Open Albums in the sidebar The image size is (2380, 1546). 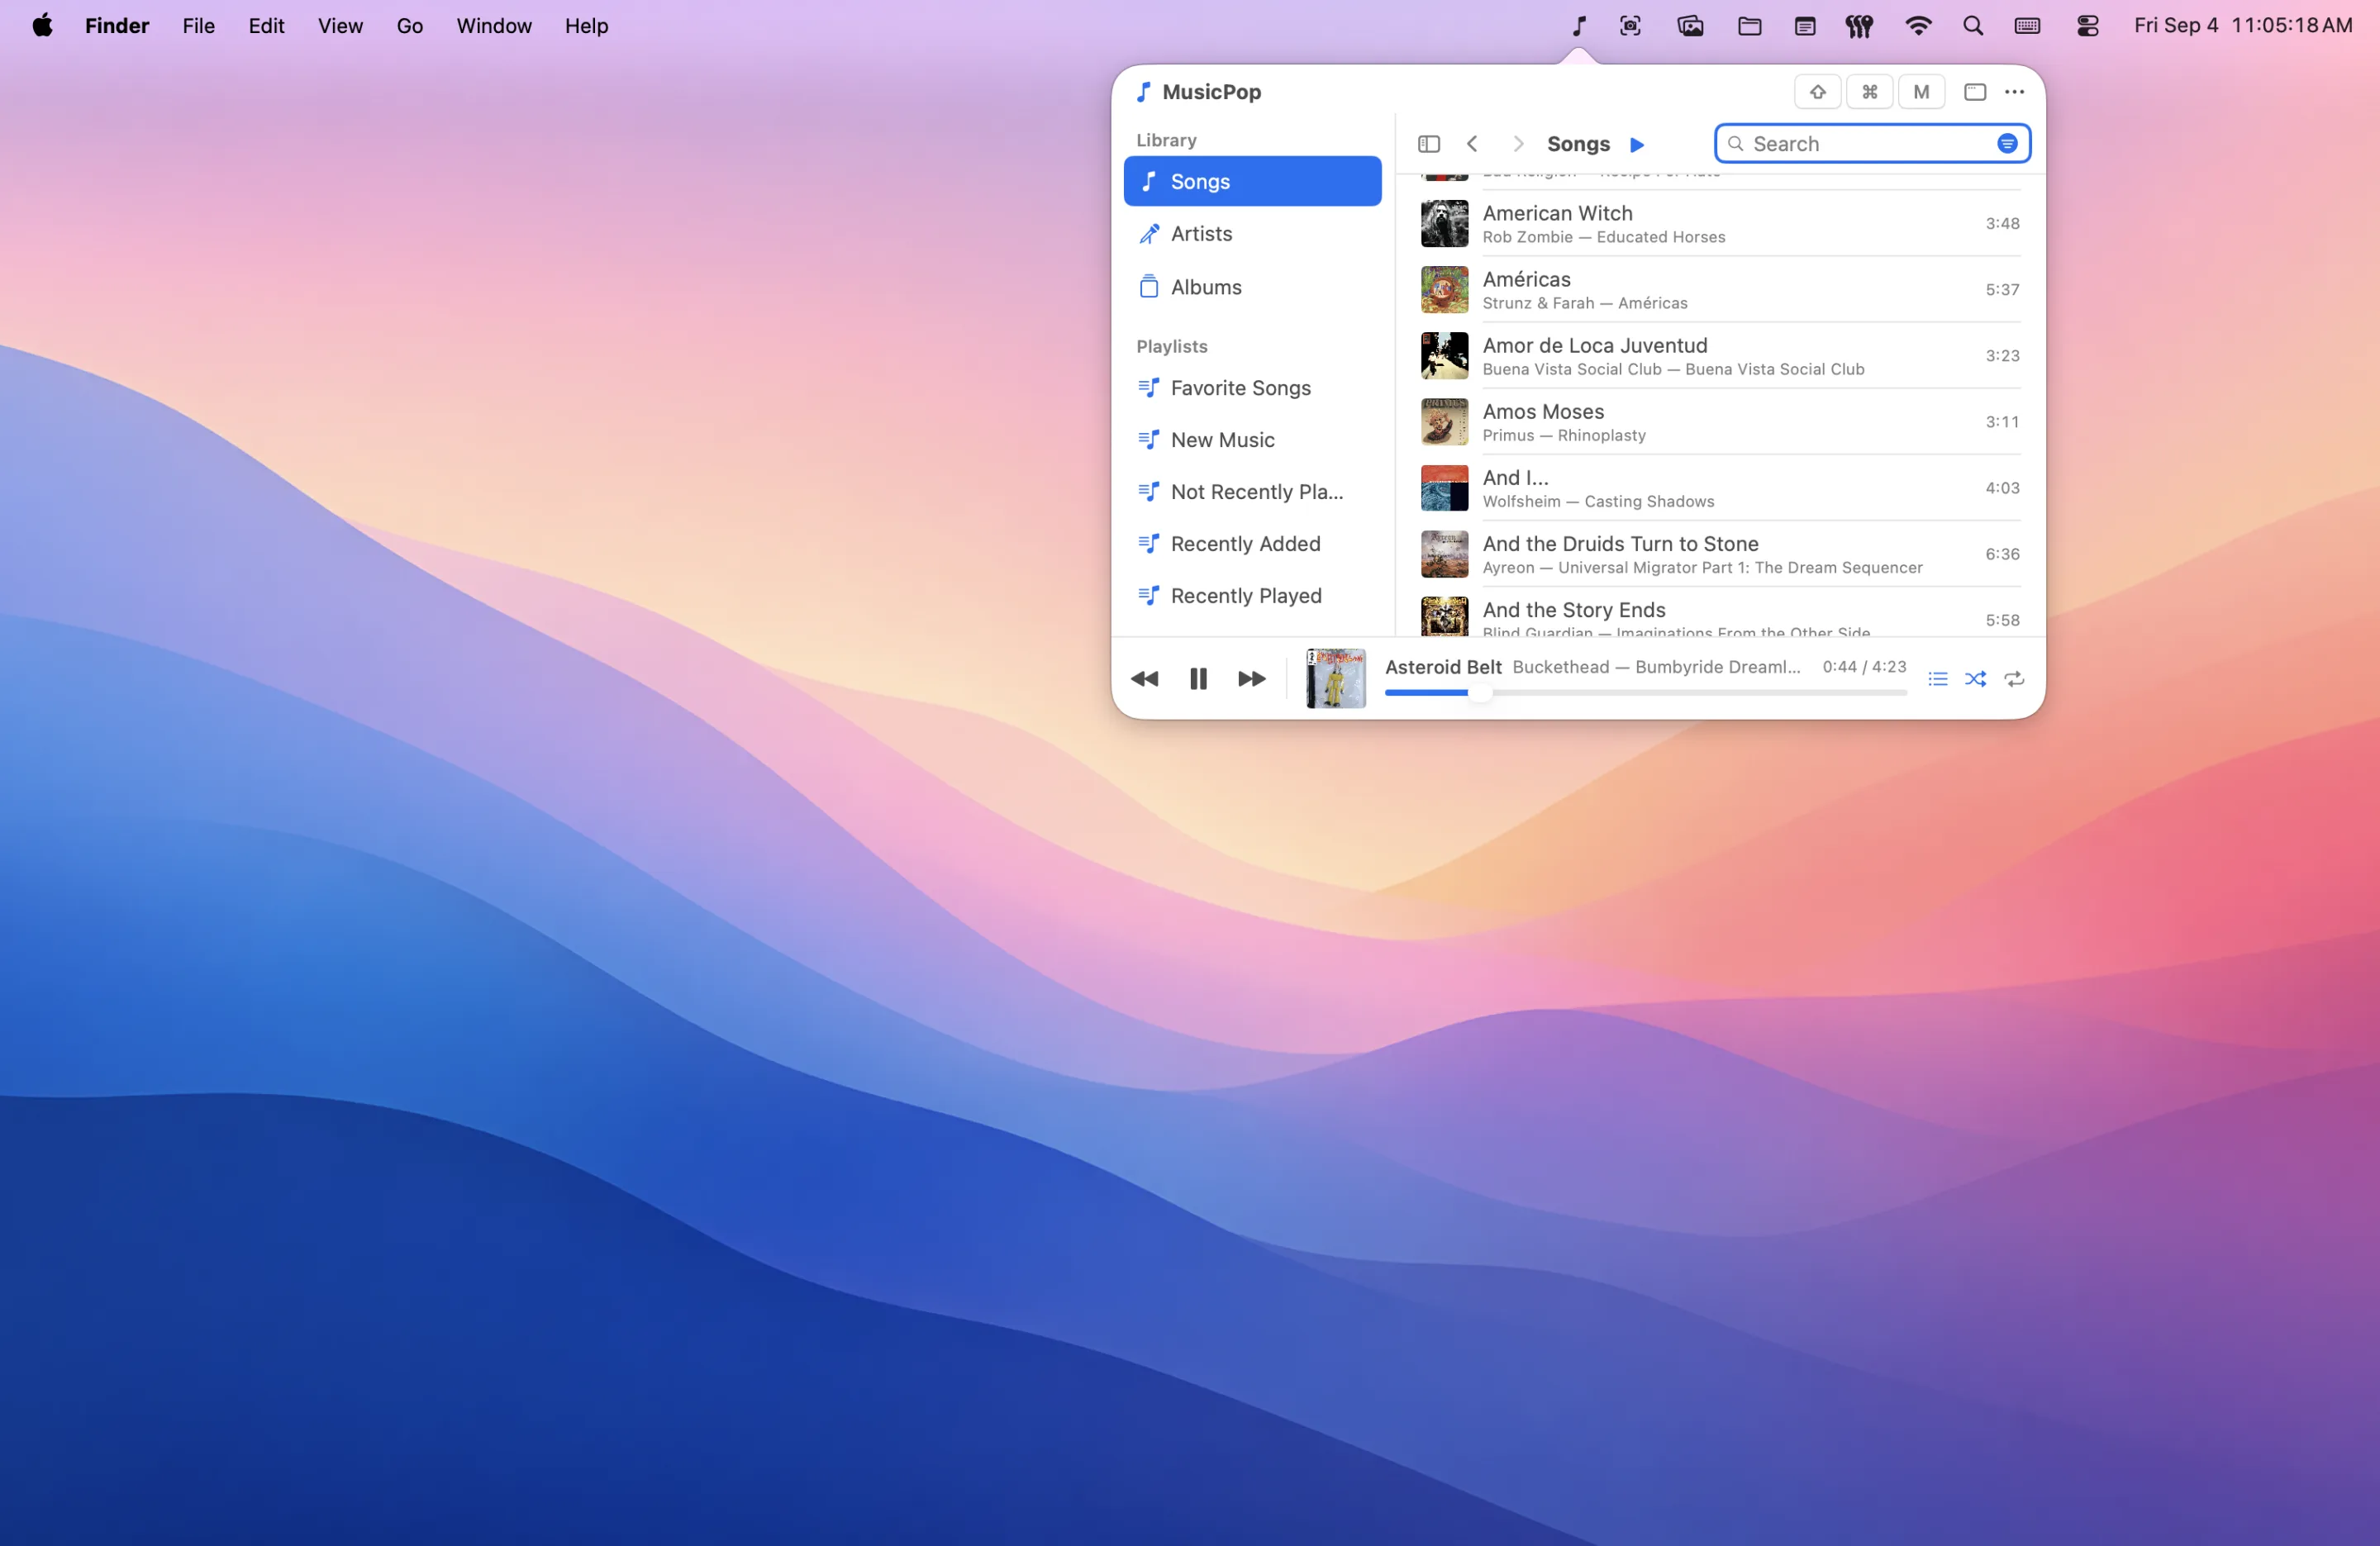click(x=1252, y=287)
